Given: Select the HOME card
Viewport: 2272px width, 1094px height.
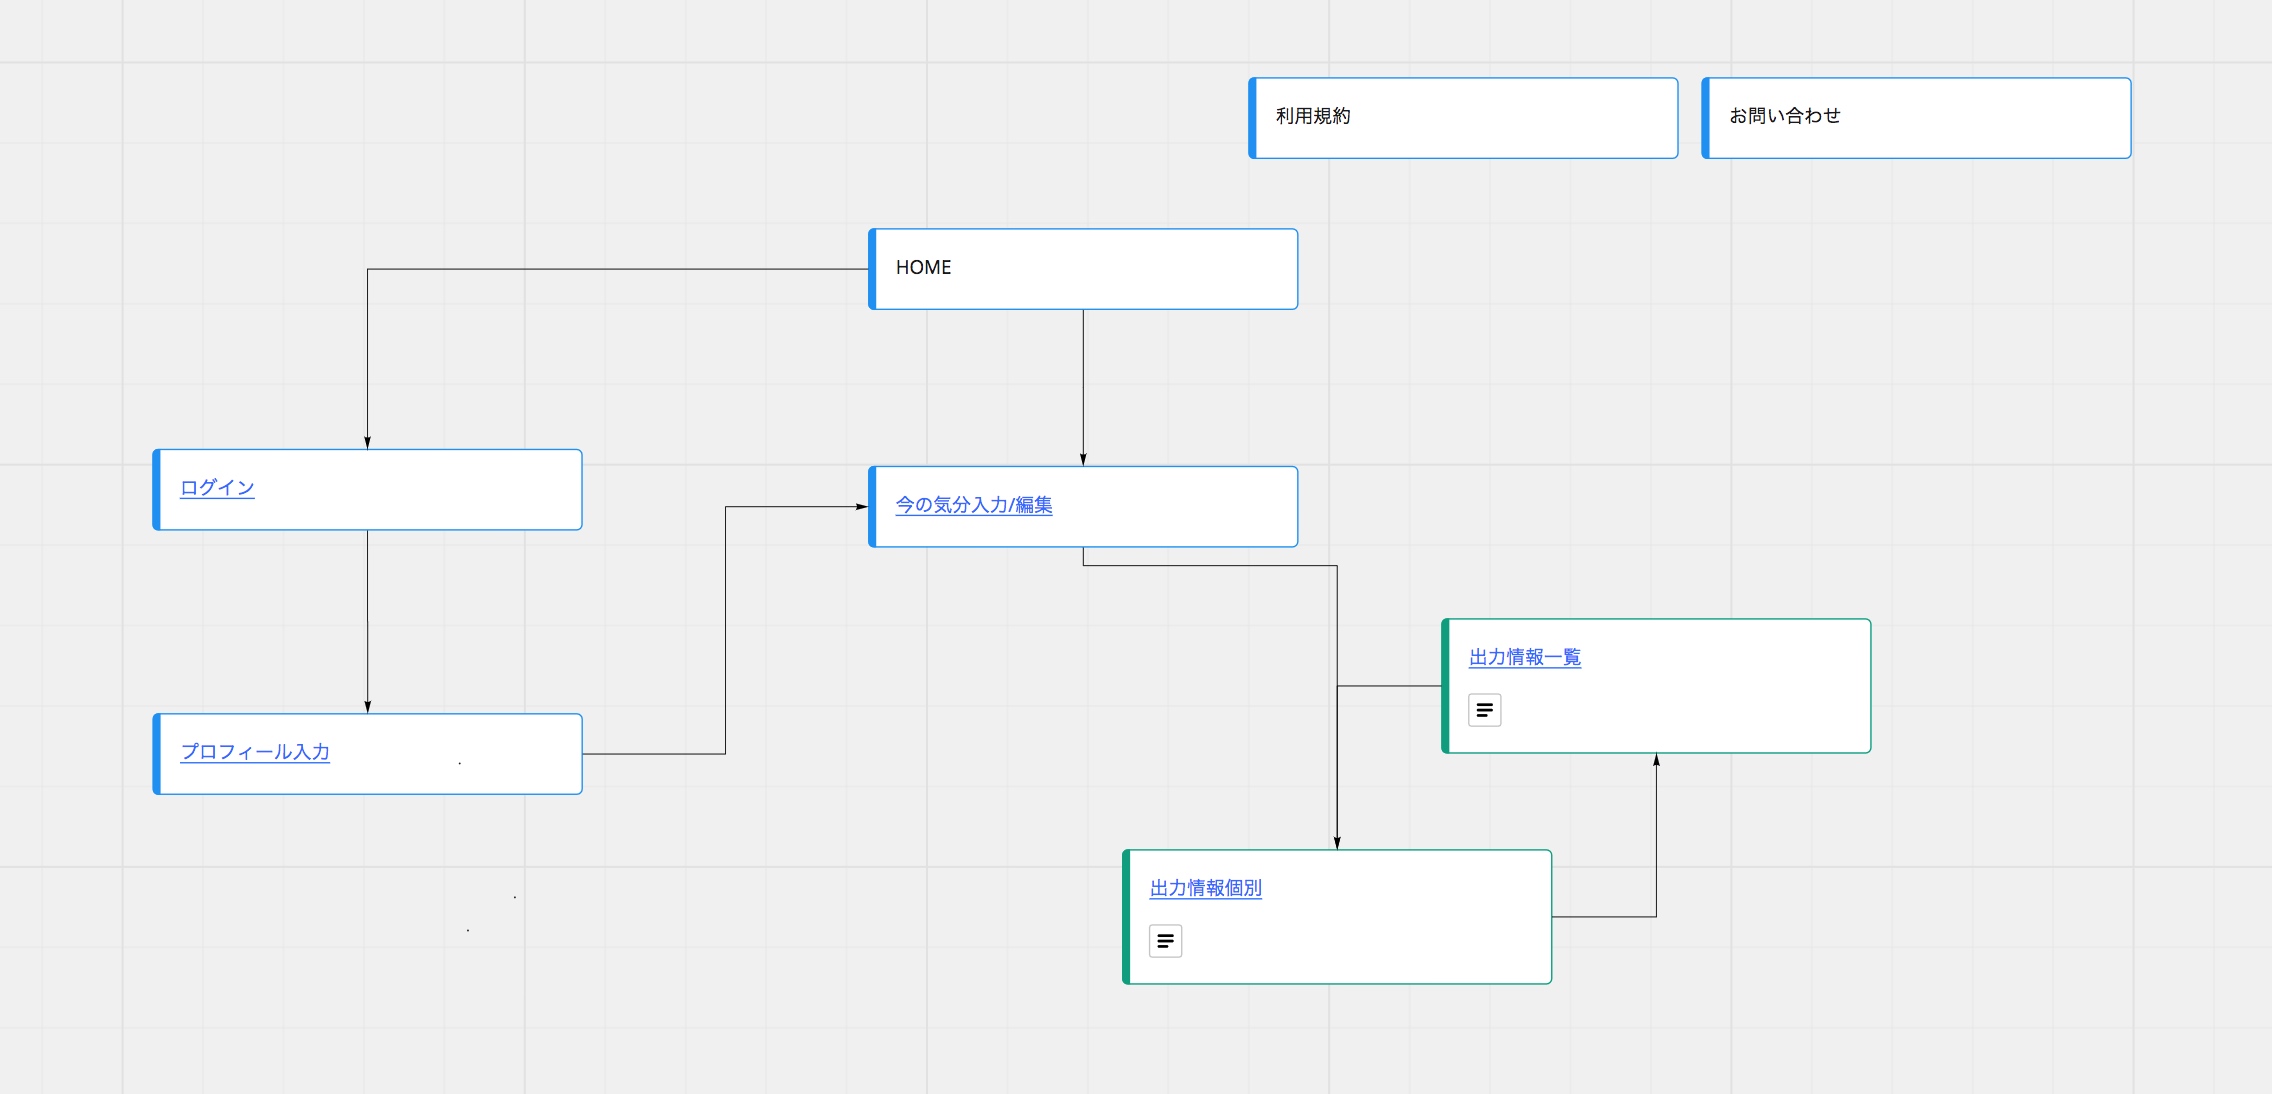Looking at the screenshot, I should 1083,269.
